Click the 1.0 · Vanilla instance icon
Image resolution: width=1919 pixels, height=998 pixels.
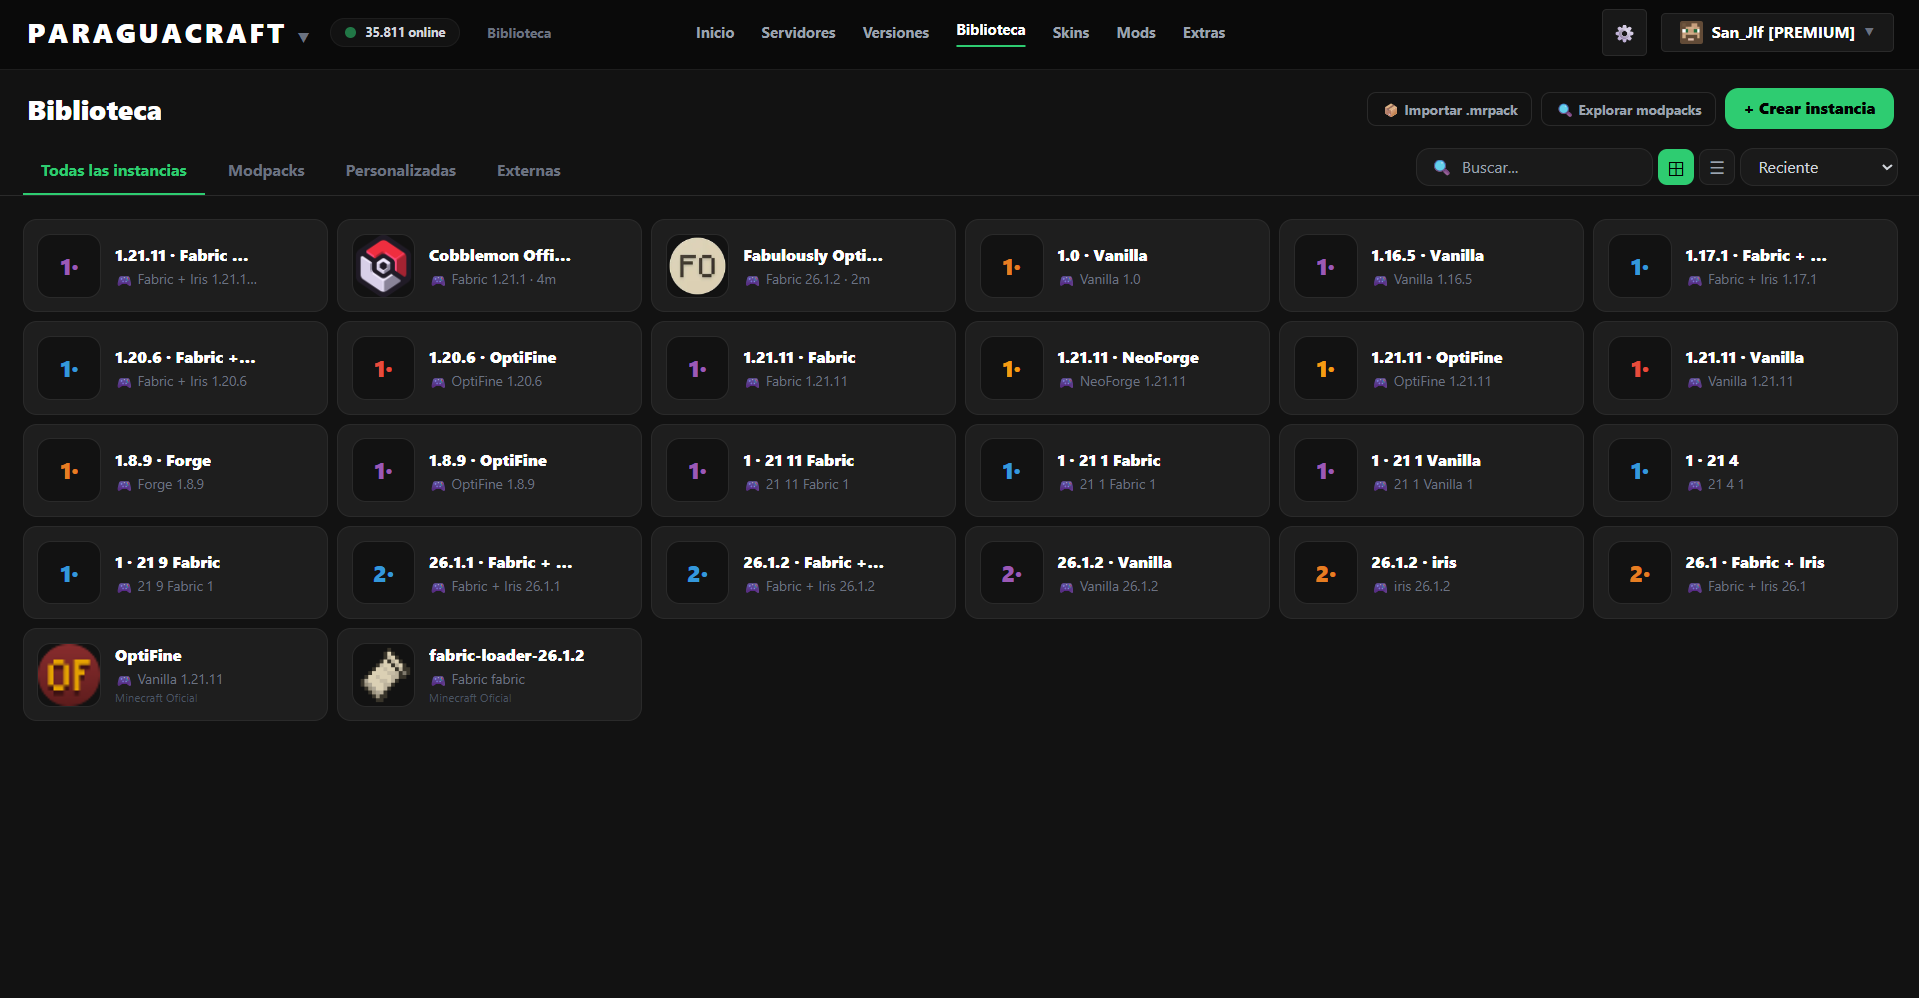click(x=1011, y=266)
